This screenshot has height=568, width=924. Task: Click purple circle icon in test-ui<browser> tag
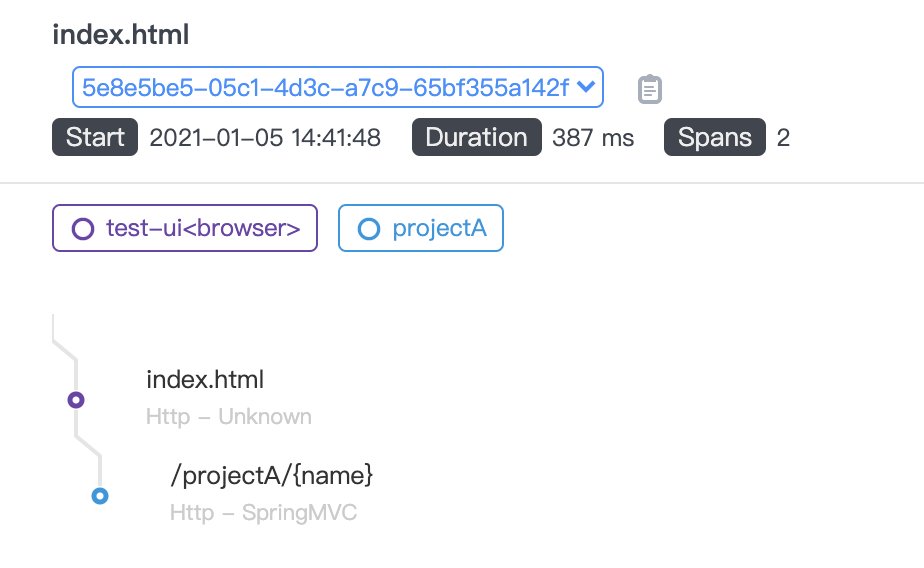point(82,228)
